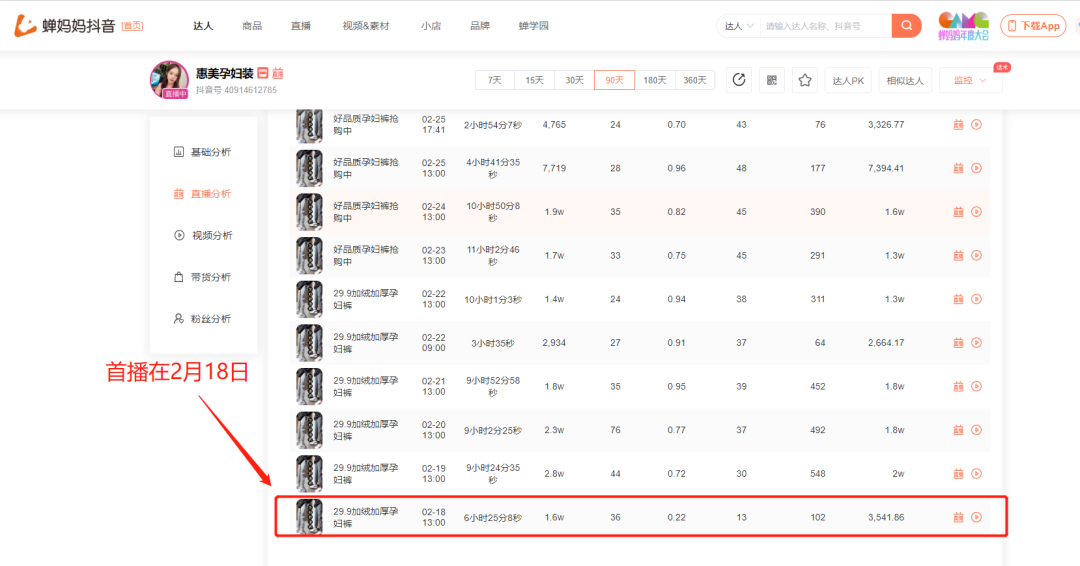Viewport: 1080px width, 566px height.
Task: Open the 02-24 live thumbnail
Action: click(309, 211)
